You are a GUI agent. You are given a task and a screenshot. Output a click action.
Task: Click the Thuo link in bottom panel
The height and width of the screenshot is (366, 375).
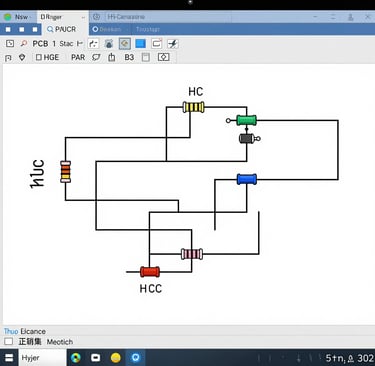11,331
